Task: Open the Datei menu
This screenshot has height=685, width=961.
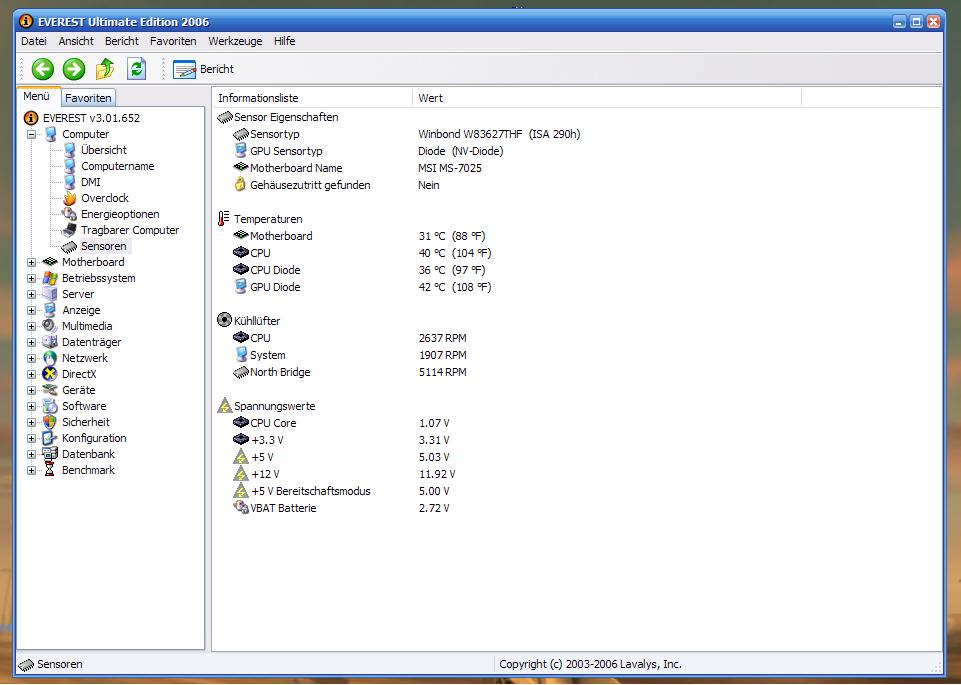Action: point(34,41)
